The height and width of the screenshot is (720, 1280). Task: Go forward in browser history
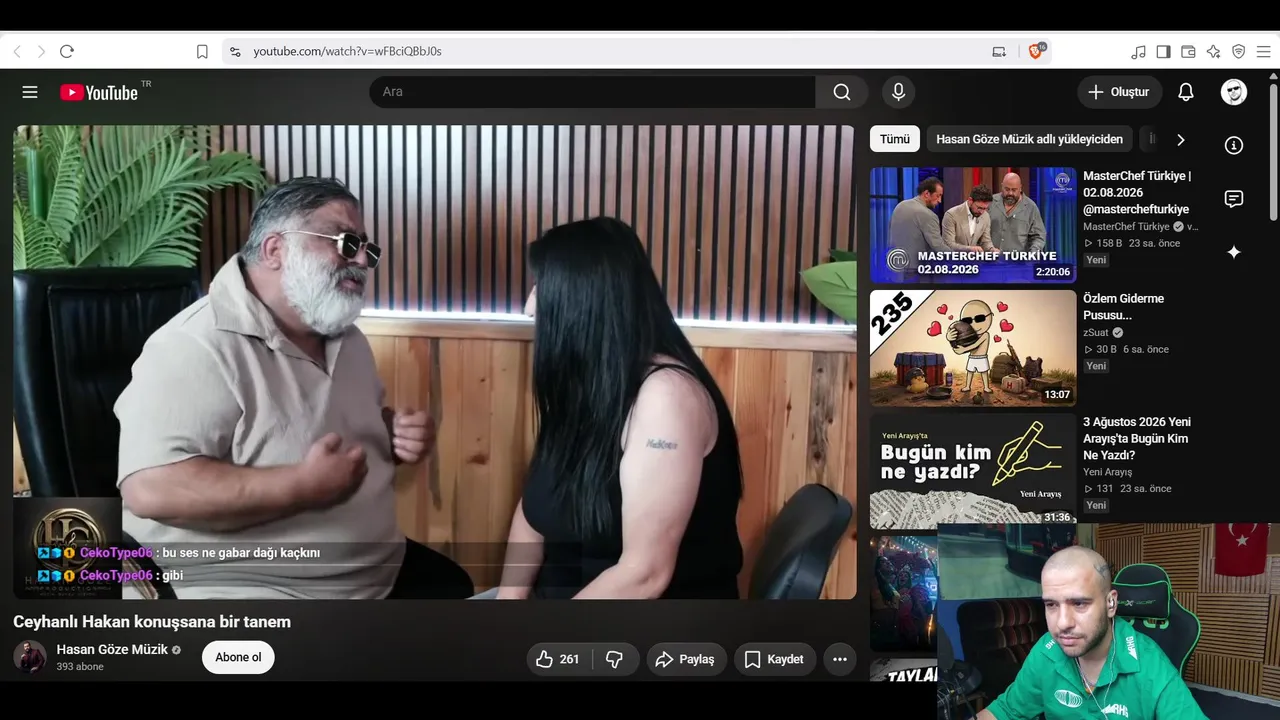(41, 51)
